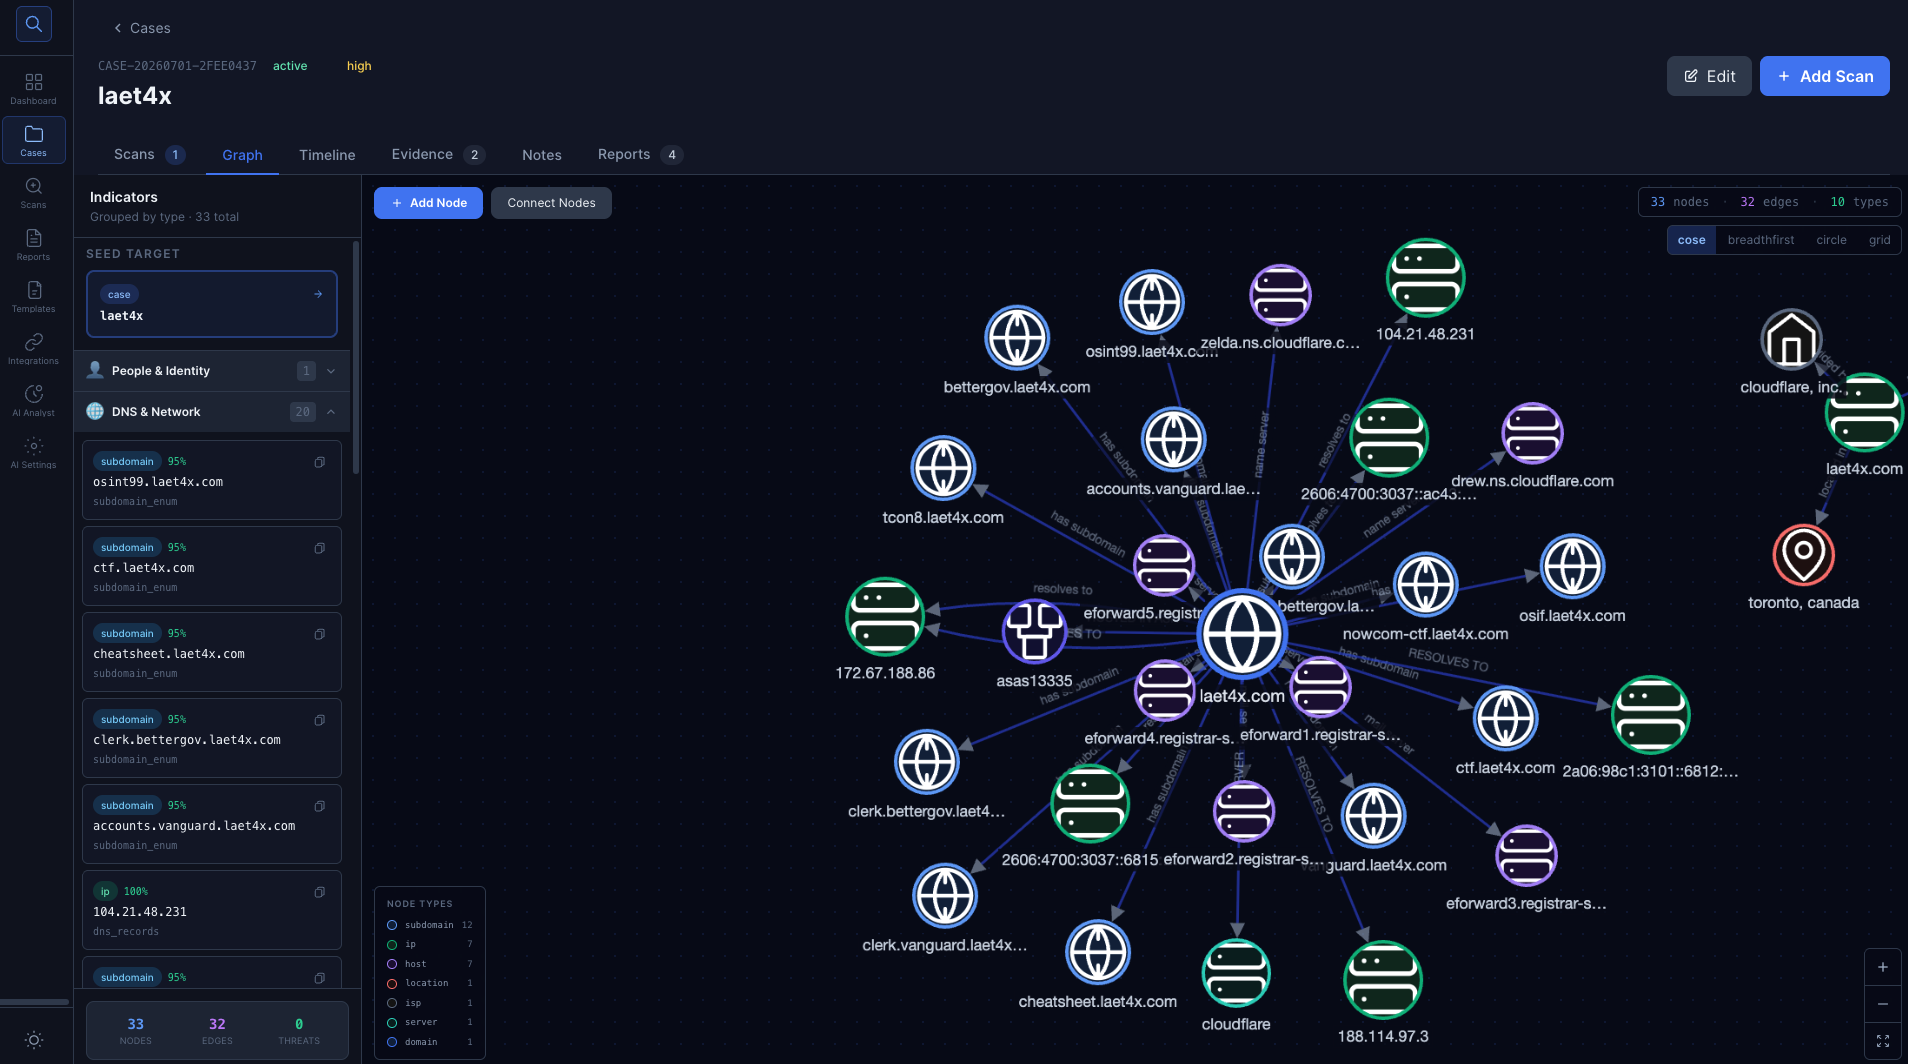Open seed target laet4x arrow
This screenshot has height=1064, width=1908.
[x=318, y=294]
